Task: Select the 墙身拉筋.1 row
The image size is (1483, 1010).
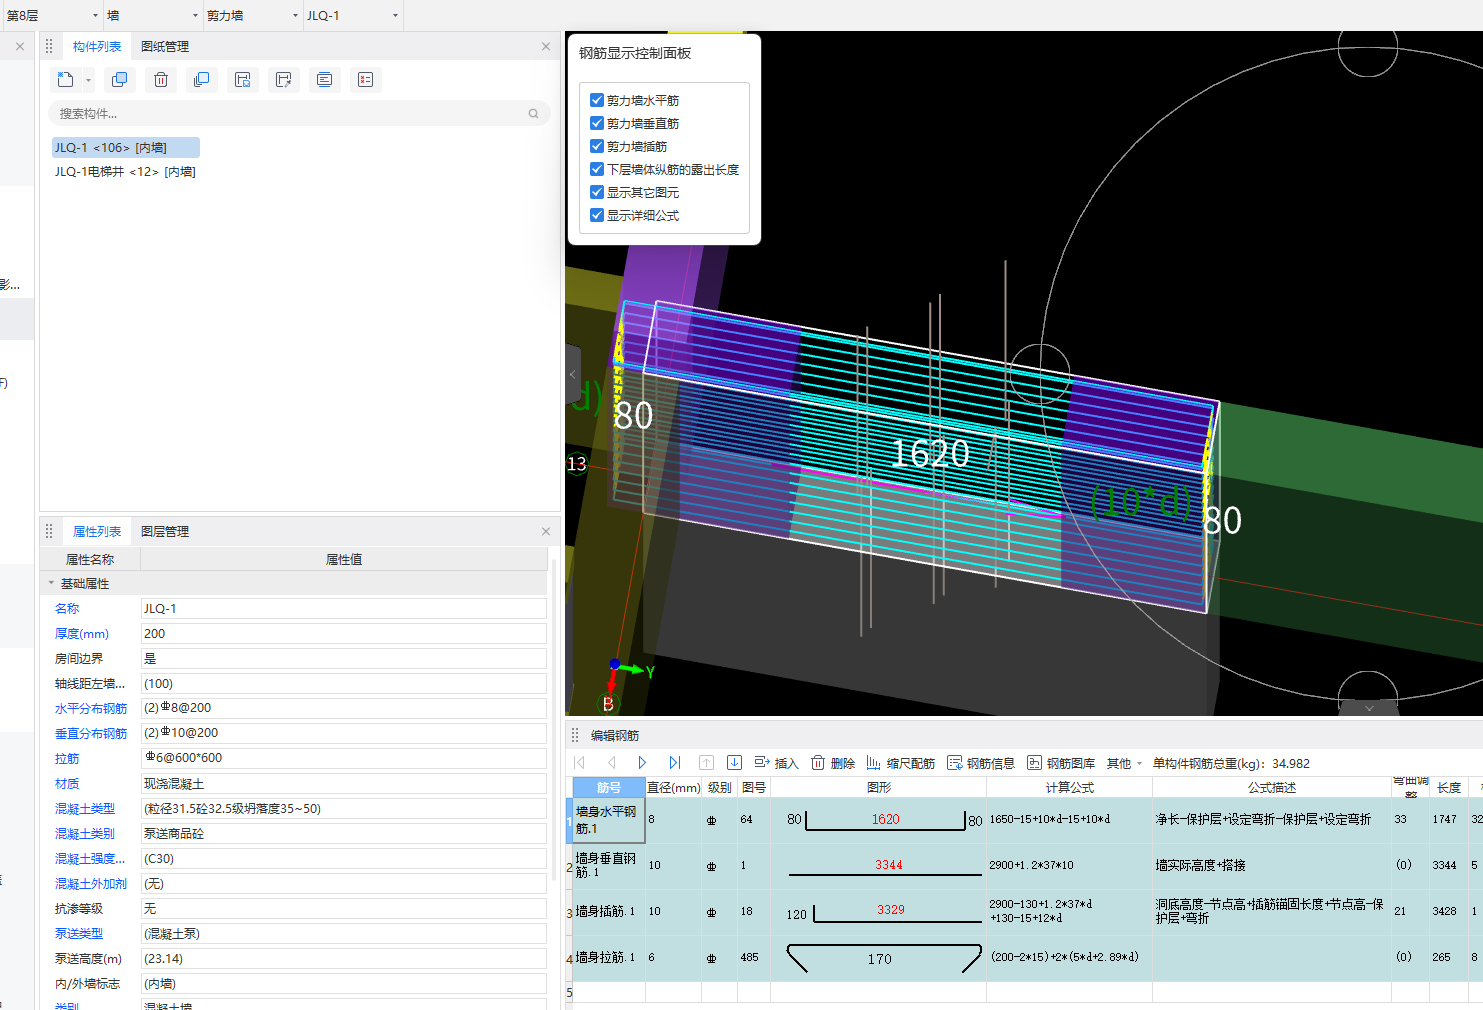Action: pyautogui.click(x=1025, y=957)
